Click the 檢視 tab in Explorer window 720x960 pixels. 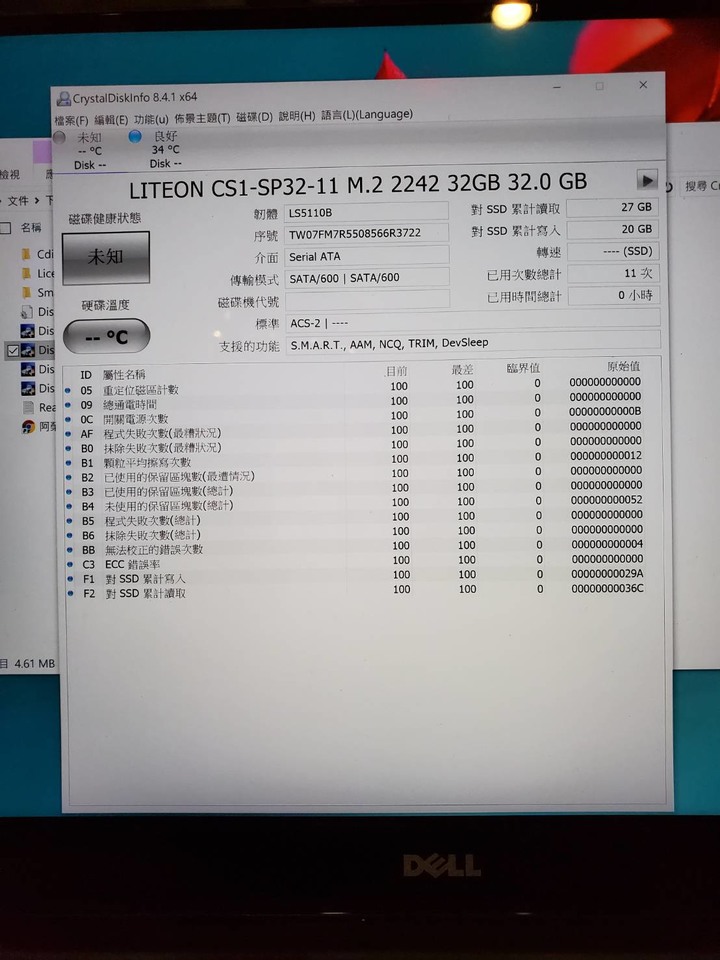tap(10, 174)
